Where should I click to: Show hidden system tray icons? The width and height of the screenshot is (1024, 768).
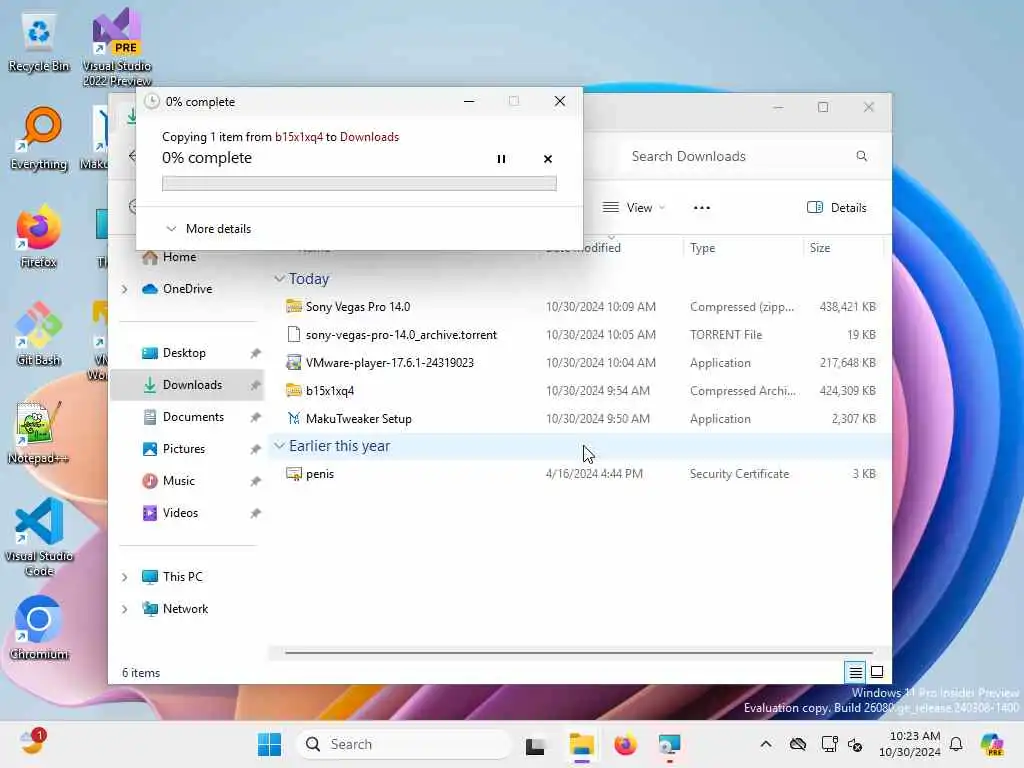766,744
